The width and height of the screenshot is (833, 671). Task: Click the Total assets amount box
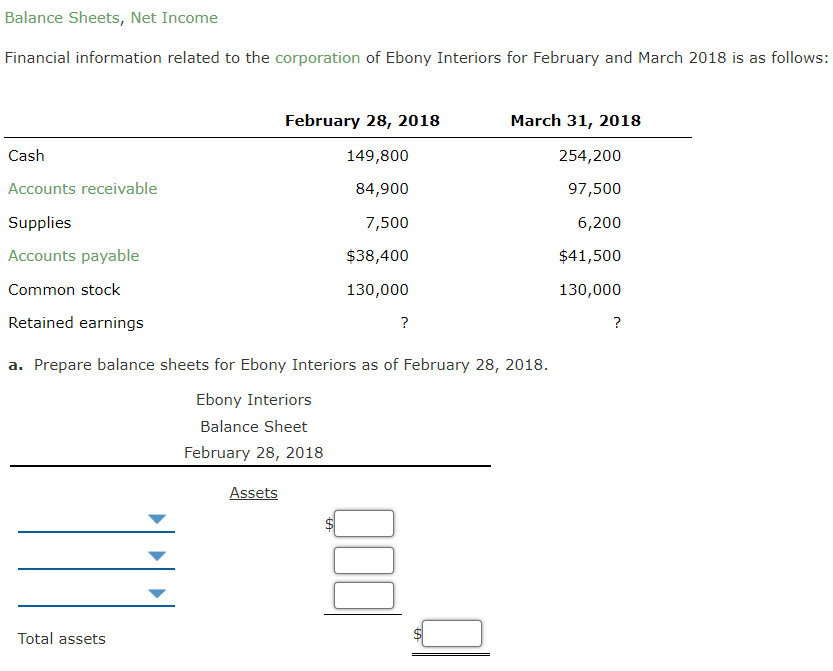click(x=451, y=633)
